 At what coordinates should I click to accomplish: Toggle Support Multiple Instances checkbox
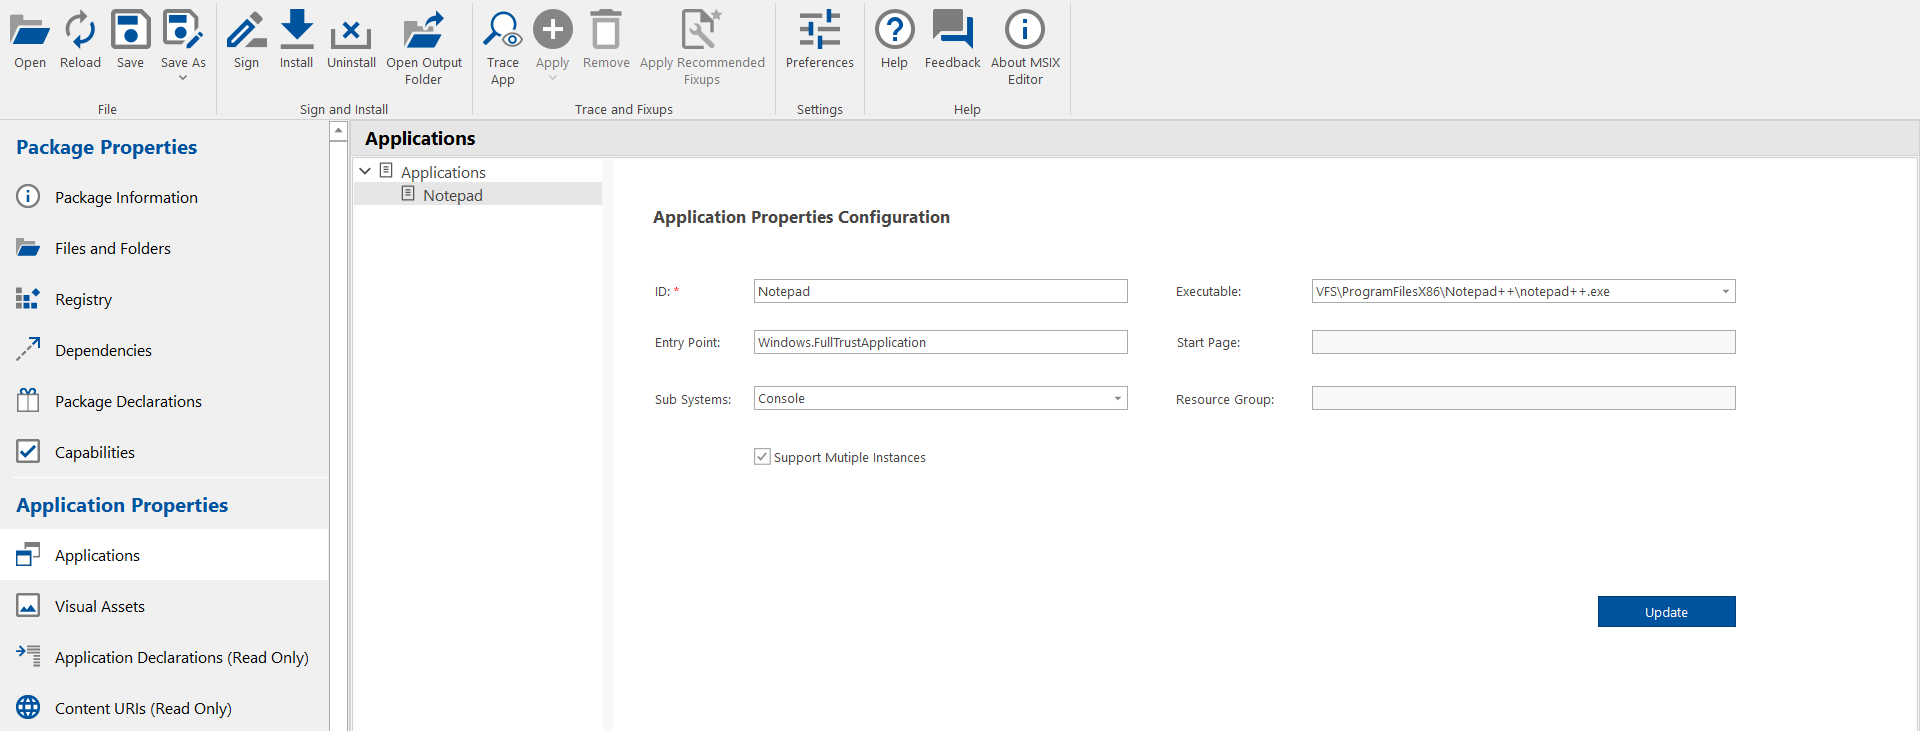[x=763, y=457]
